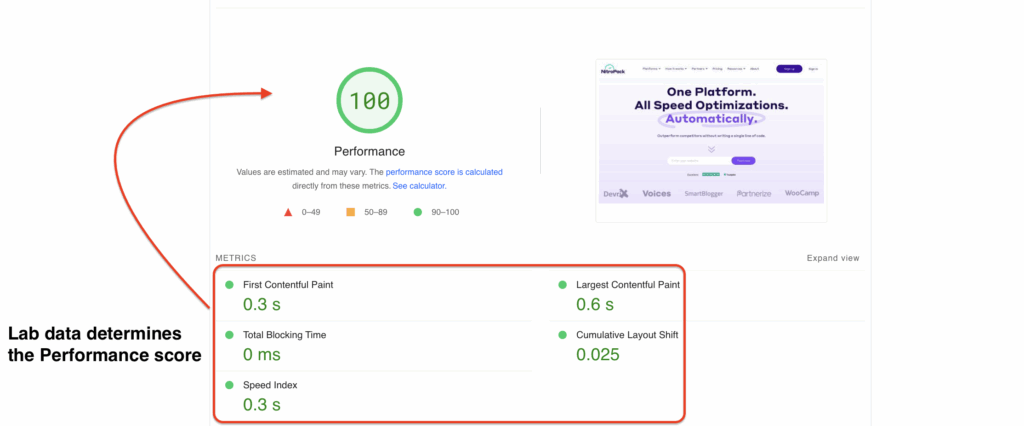This screenshot has width=1024, height=426.
Task: Click the green dot beside First Contentful Paint
Action: tap(229, 285)
